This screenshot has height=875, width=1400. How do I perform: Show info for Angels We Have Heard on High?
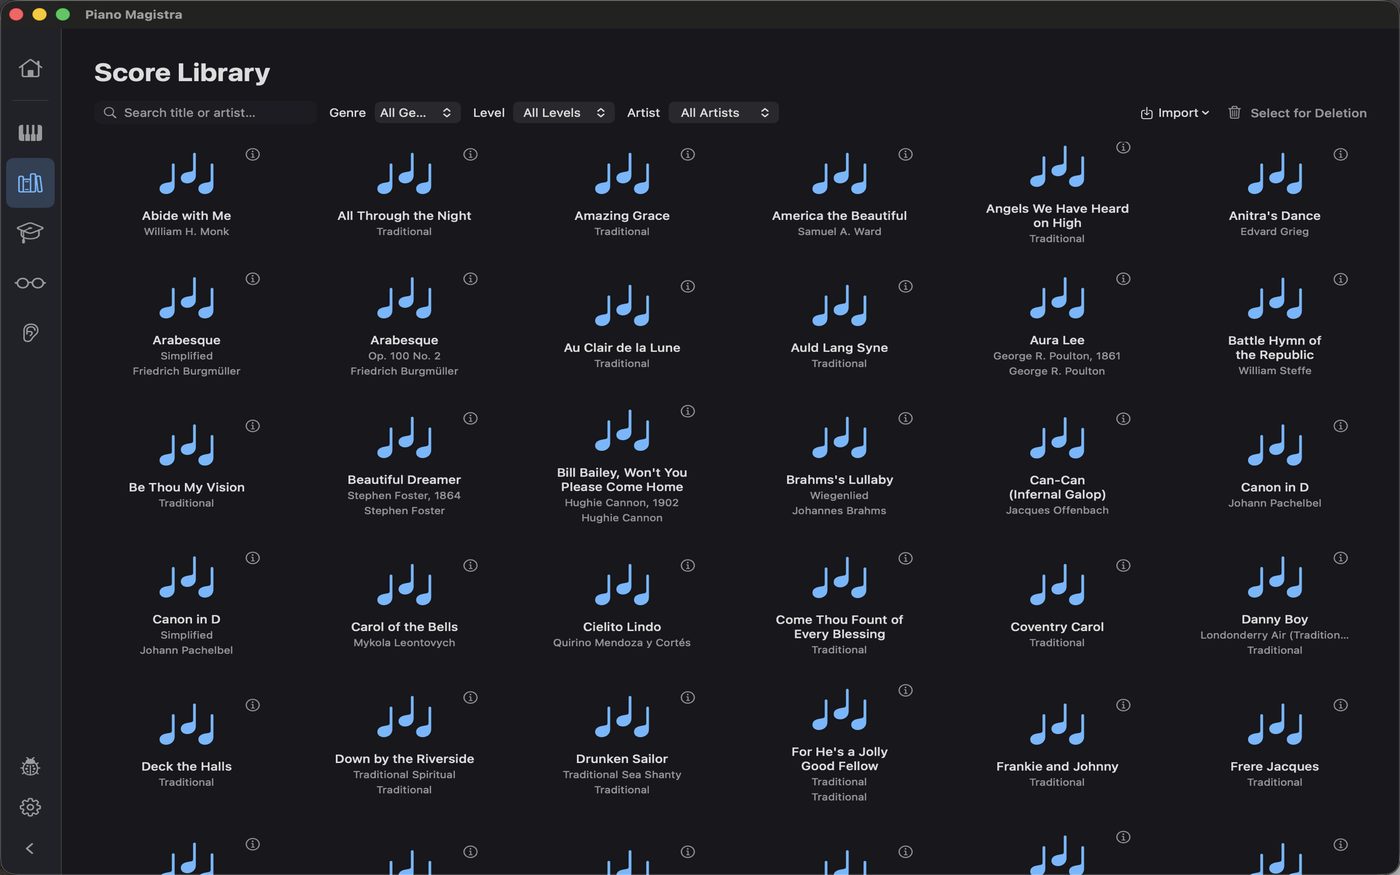1123,147
